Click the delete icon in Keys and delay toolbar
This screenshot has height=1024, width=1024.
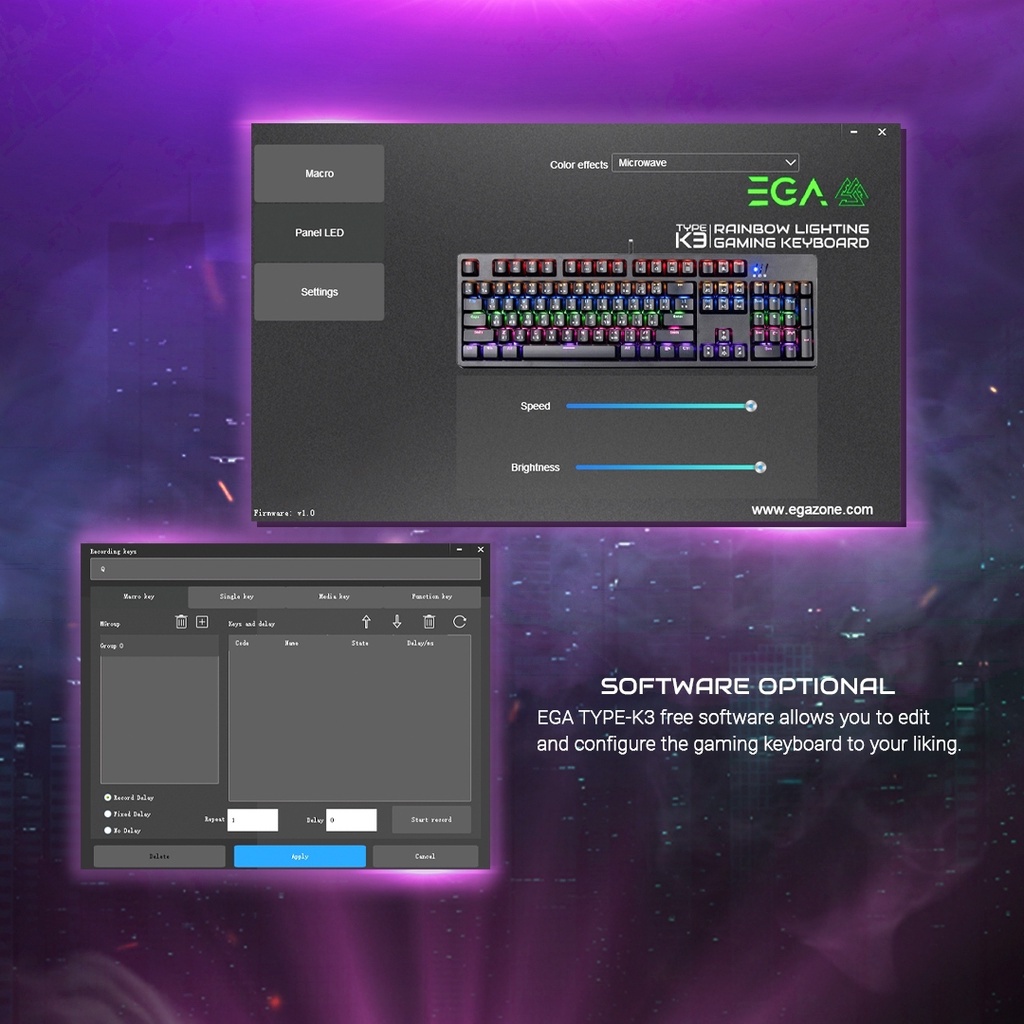(429, 622)
